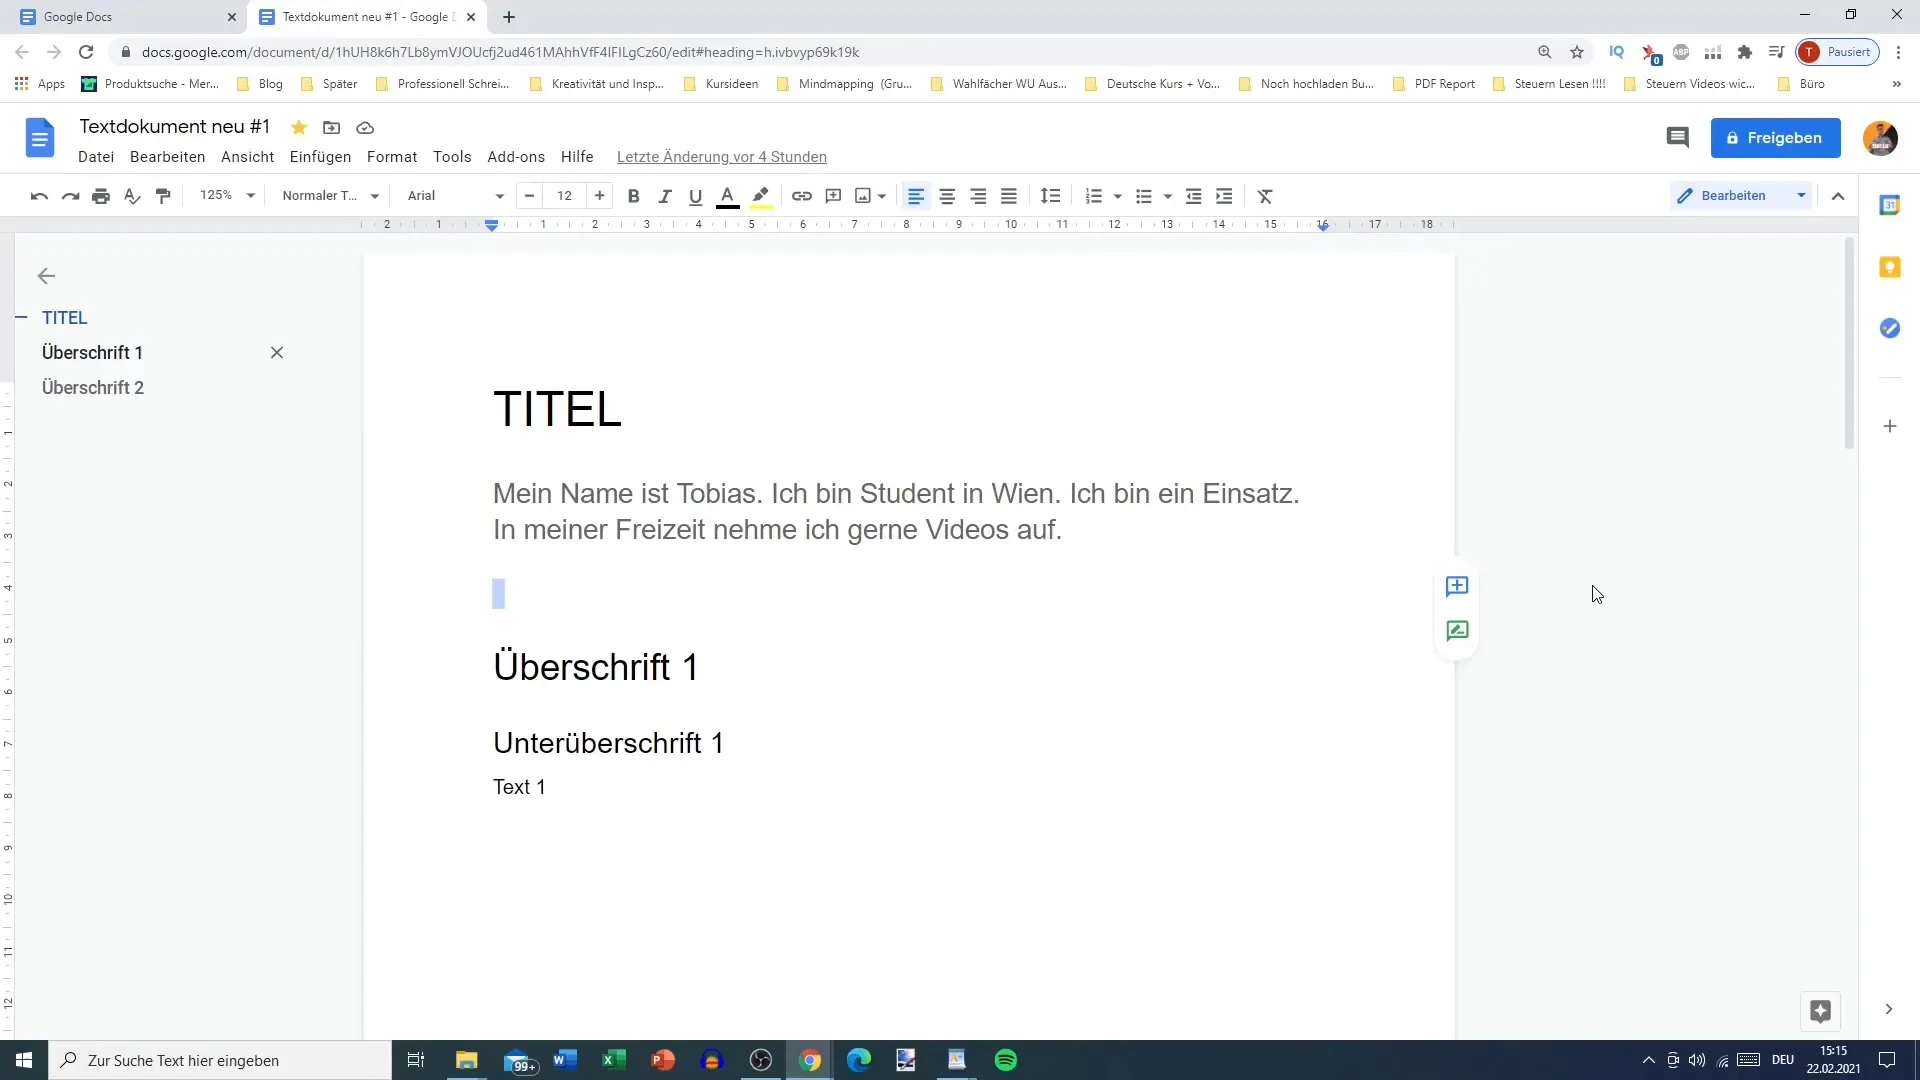Click 'Überschrift 1' in the document outline
The height and width of the screenshot is (1080, 1920).
tap(92, 352)
